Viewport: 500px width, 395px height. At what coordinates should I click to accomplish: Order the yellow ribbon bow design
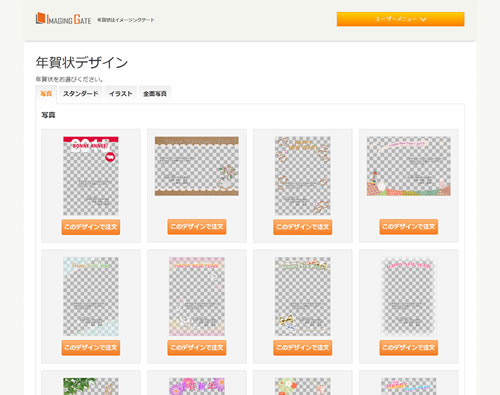tap(303, 348)
